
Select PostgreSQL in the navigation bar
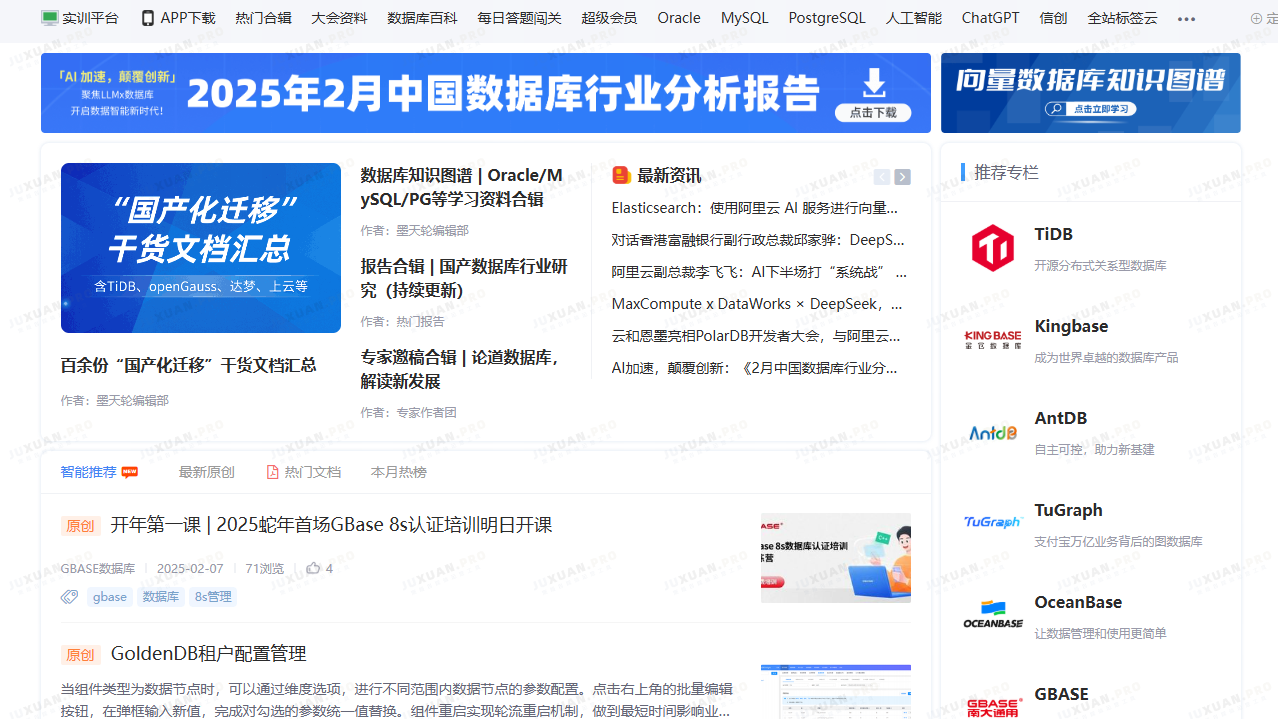(827, 18)
